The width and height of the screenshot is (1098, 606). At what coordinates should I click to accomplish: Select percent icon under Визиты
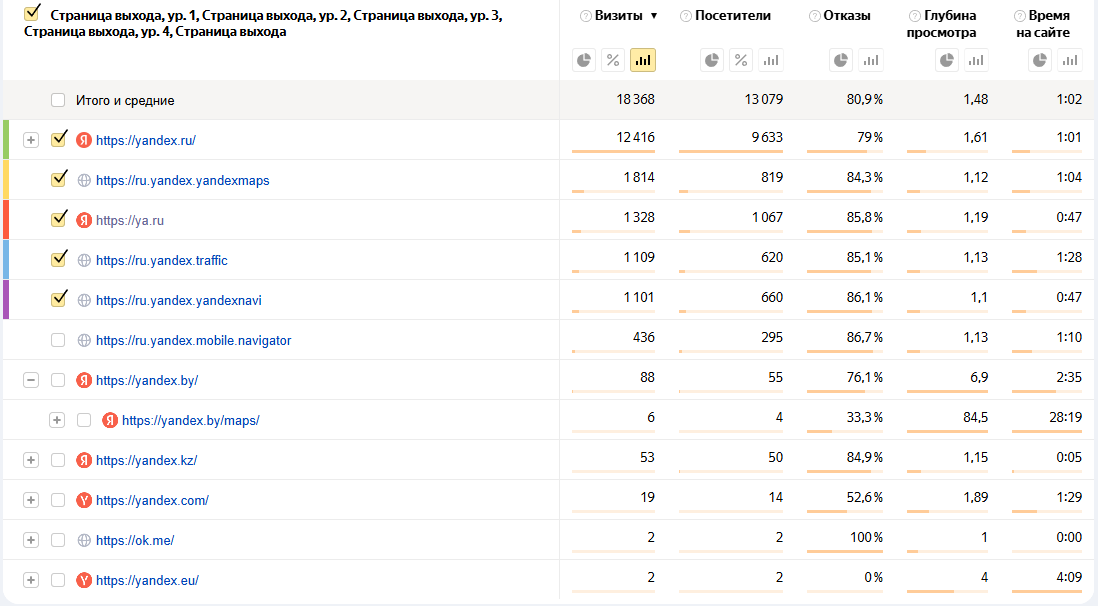click(x=613, y=60)
